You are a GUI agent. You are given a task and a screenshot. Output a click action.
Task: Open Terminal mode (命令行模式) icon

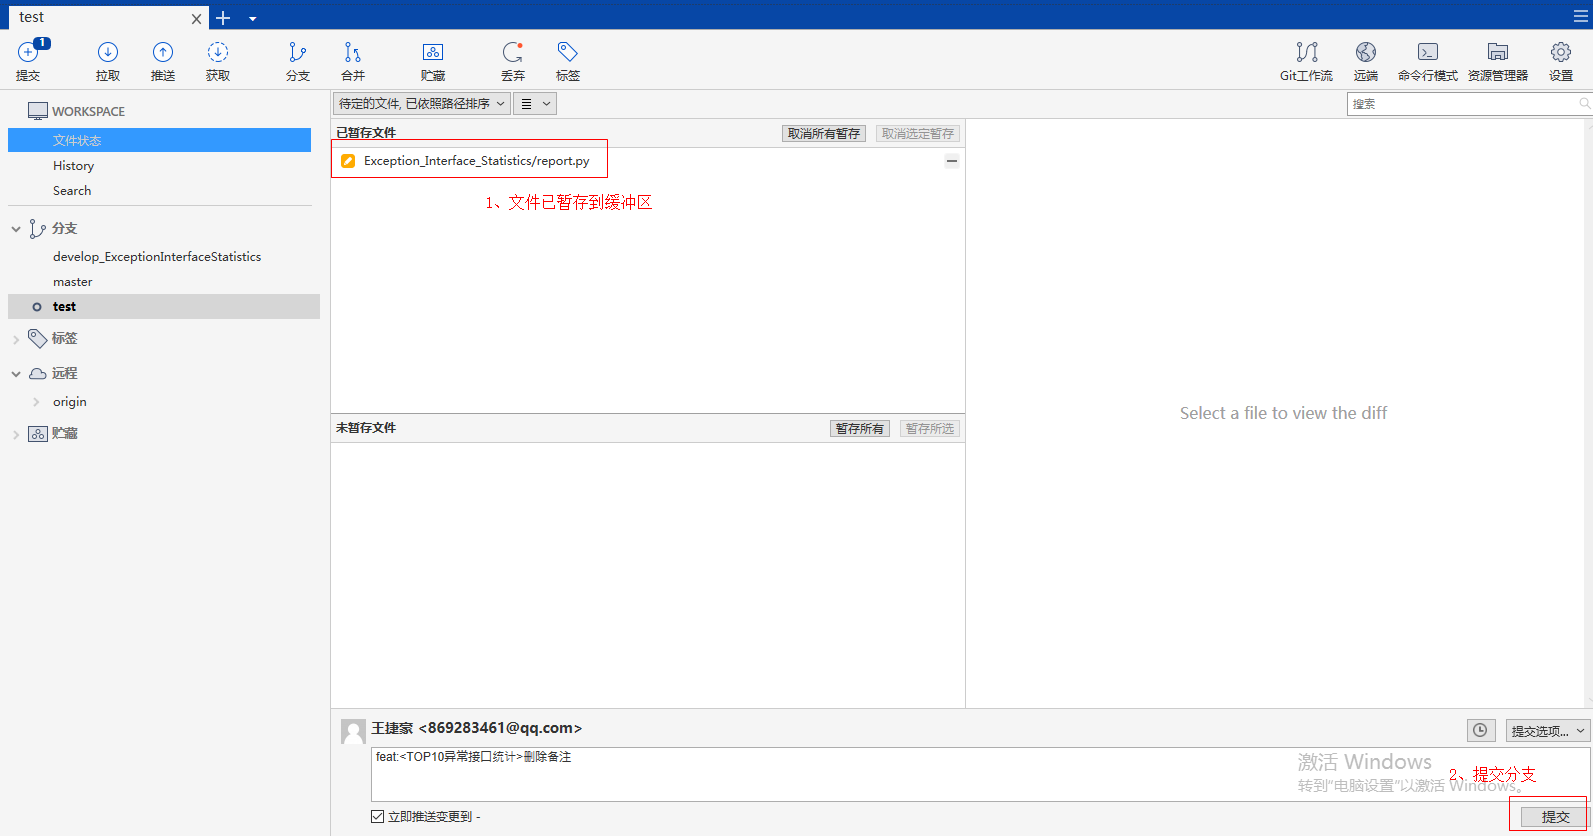click(x=1428, y=61)
